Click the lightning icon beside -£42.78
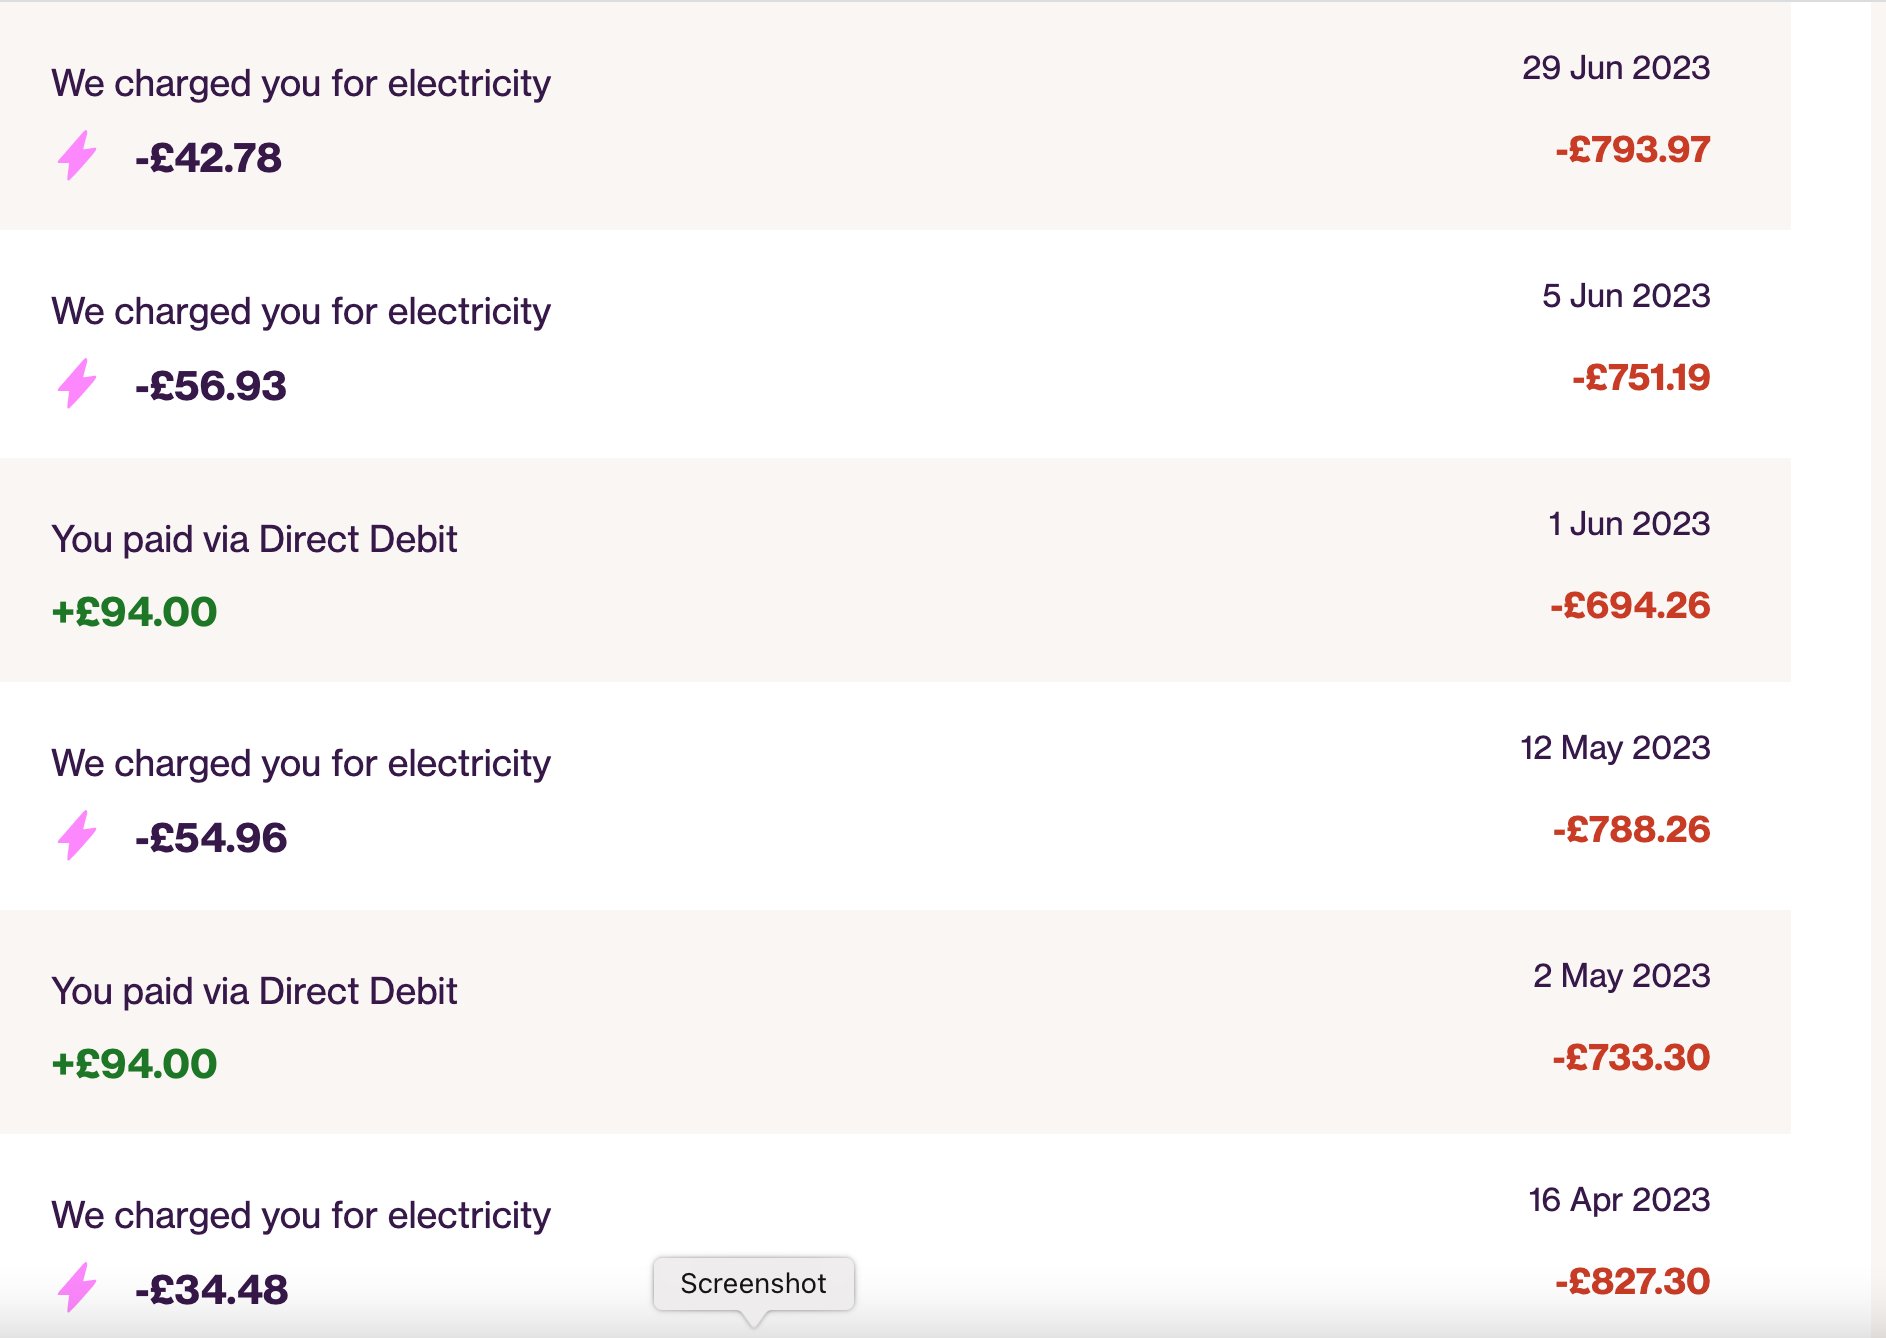This screenshot has height=1338, width=1886. (77, 155)
